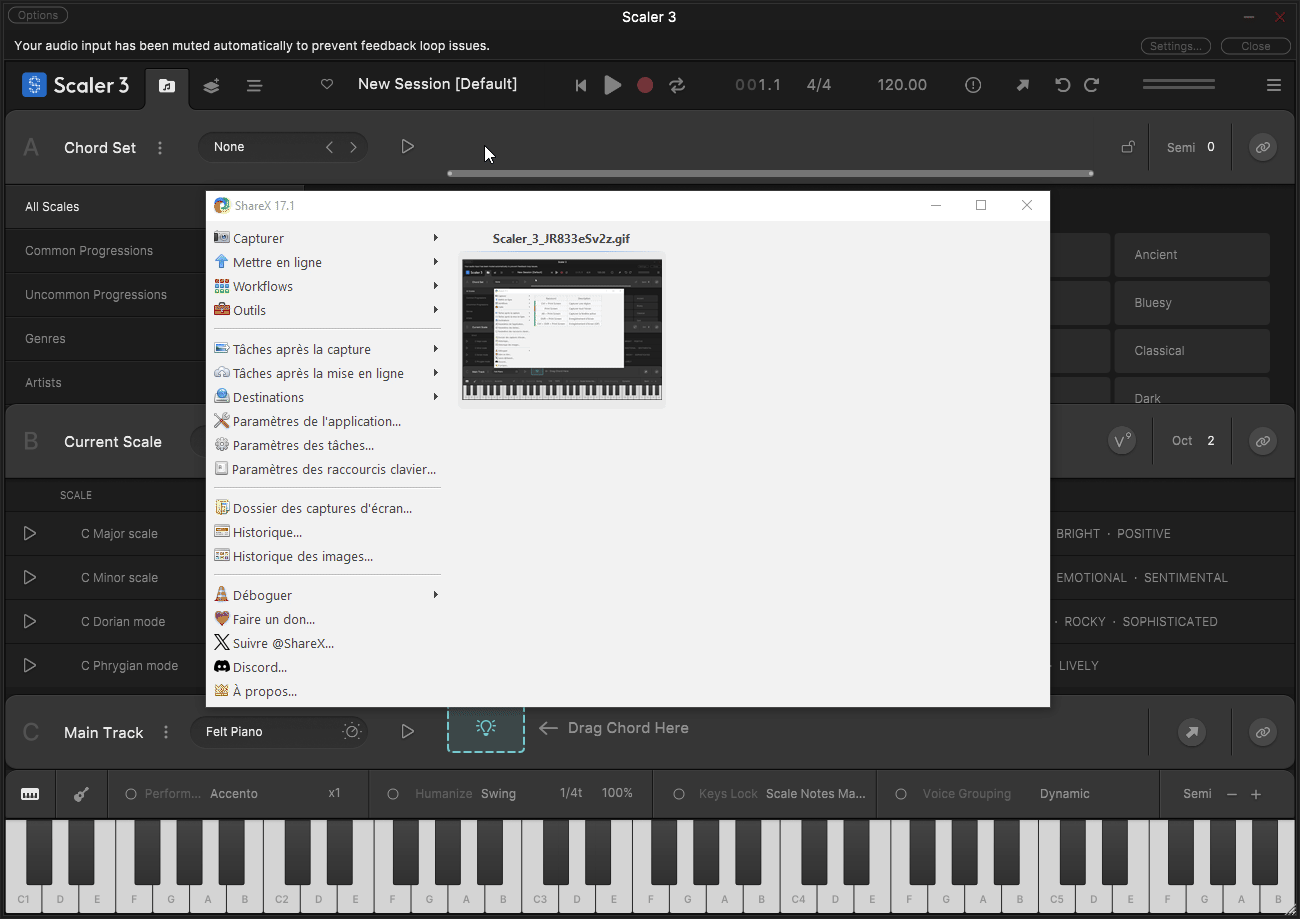Click the link icon in section B
The height and width of the screenshot is (919, 1300).
coord(1263,441)
